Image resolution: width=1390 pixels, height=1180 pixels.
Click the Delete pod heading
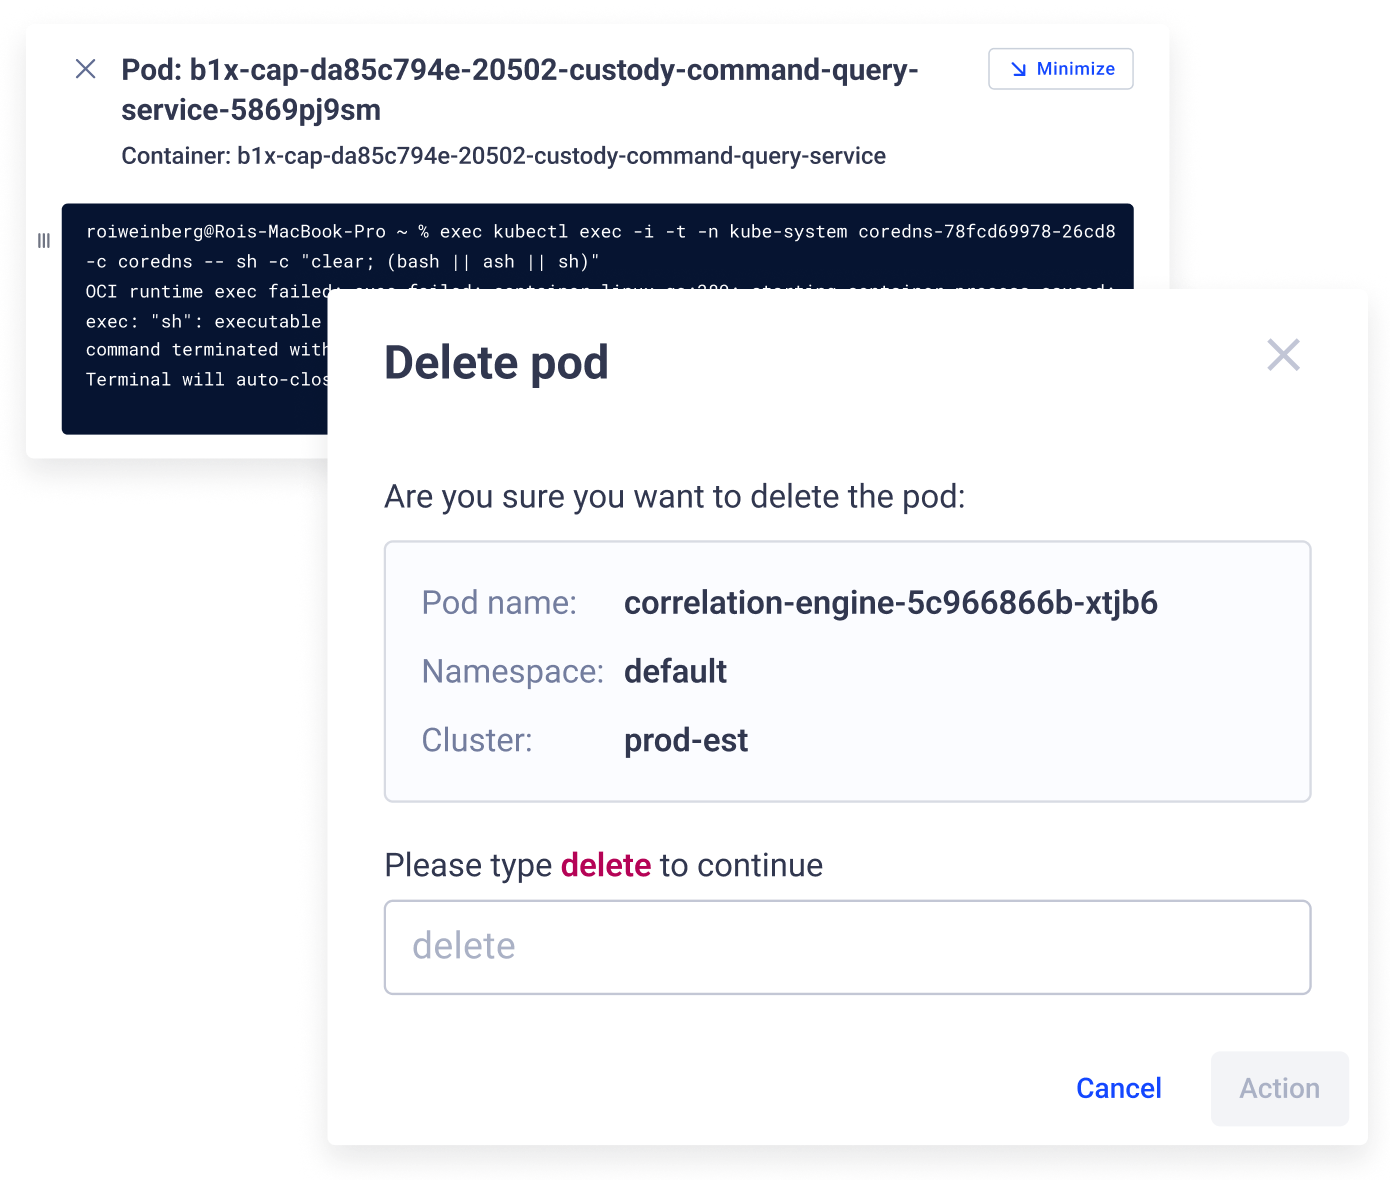tap(496, 363)
